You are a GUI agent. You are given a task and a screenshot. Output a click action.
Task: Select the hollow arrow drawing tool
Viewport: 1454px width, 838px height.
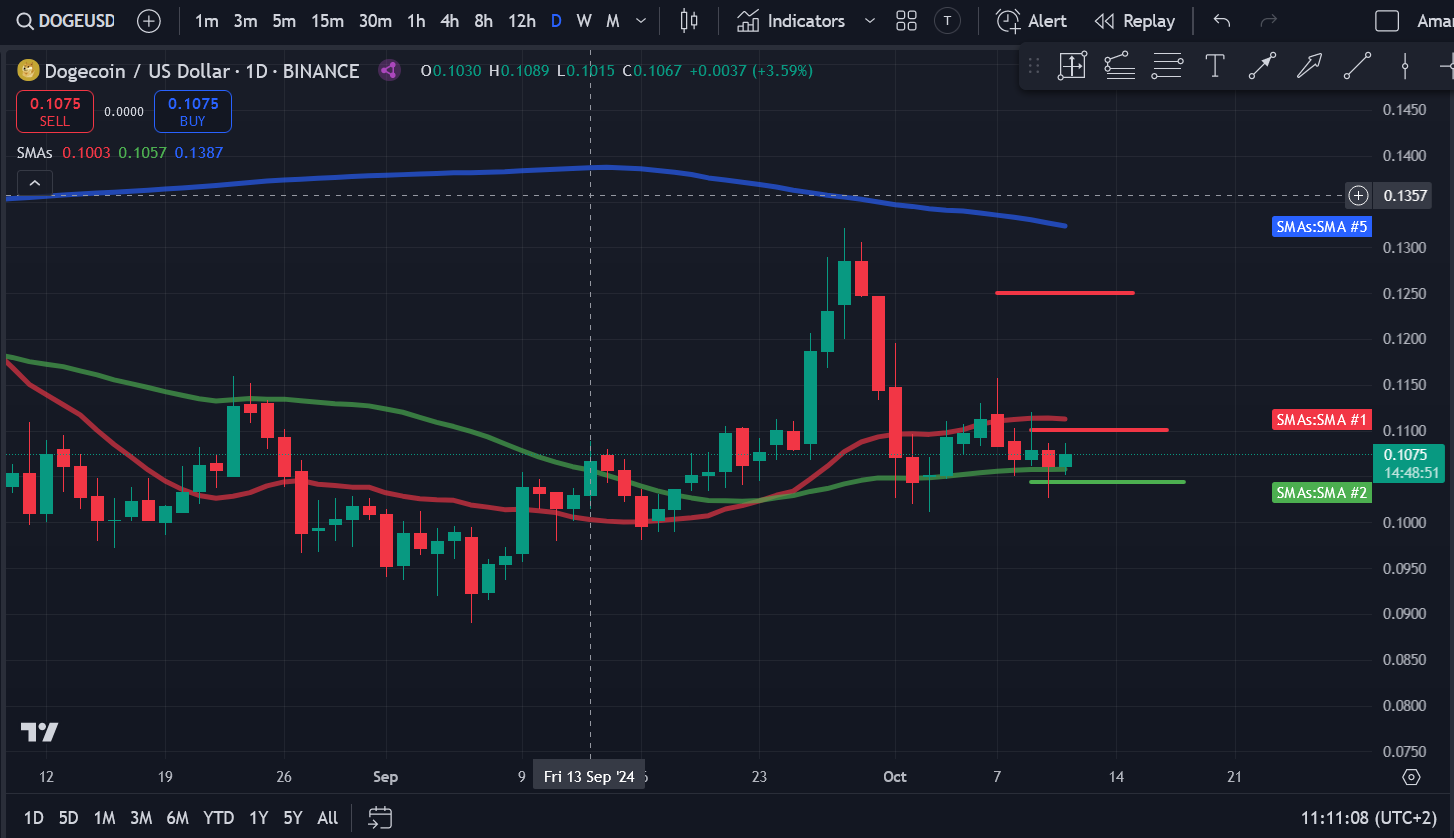tap(1309, 67)
